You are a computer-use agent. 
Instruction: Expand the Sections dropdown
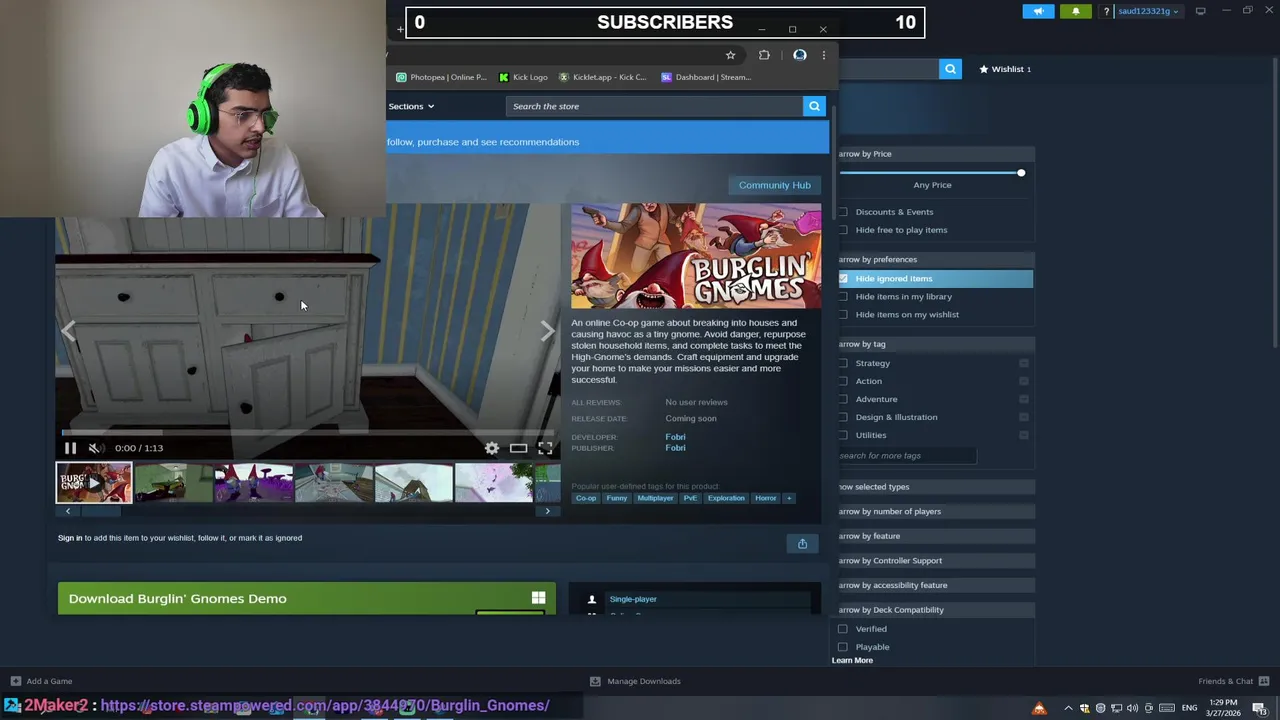coord(411,106)
